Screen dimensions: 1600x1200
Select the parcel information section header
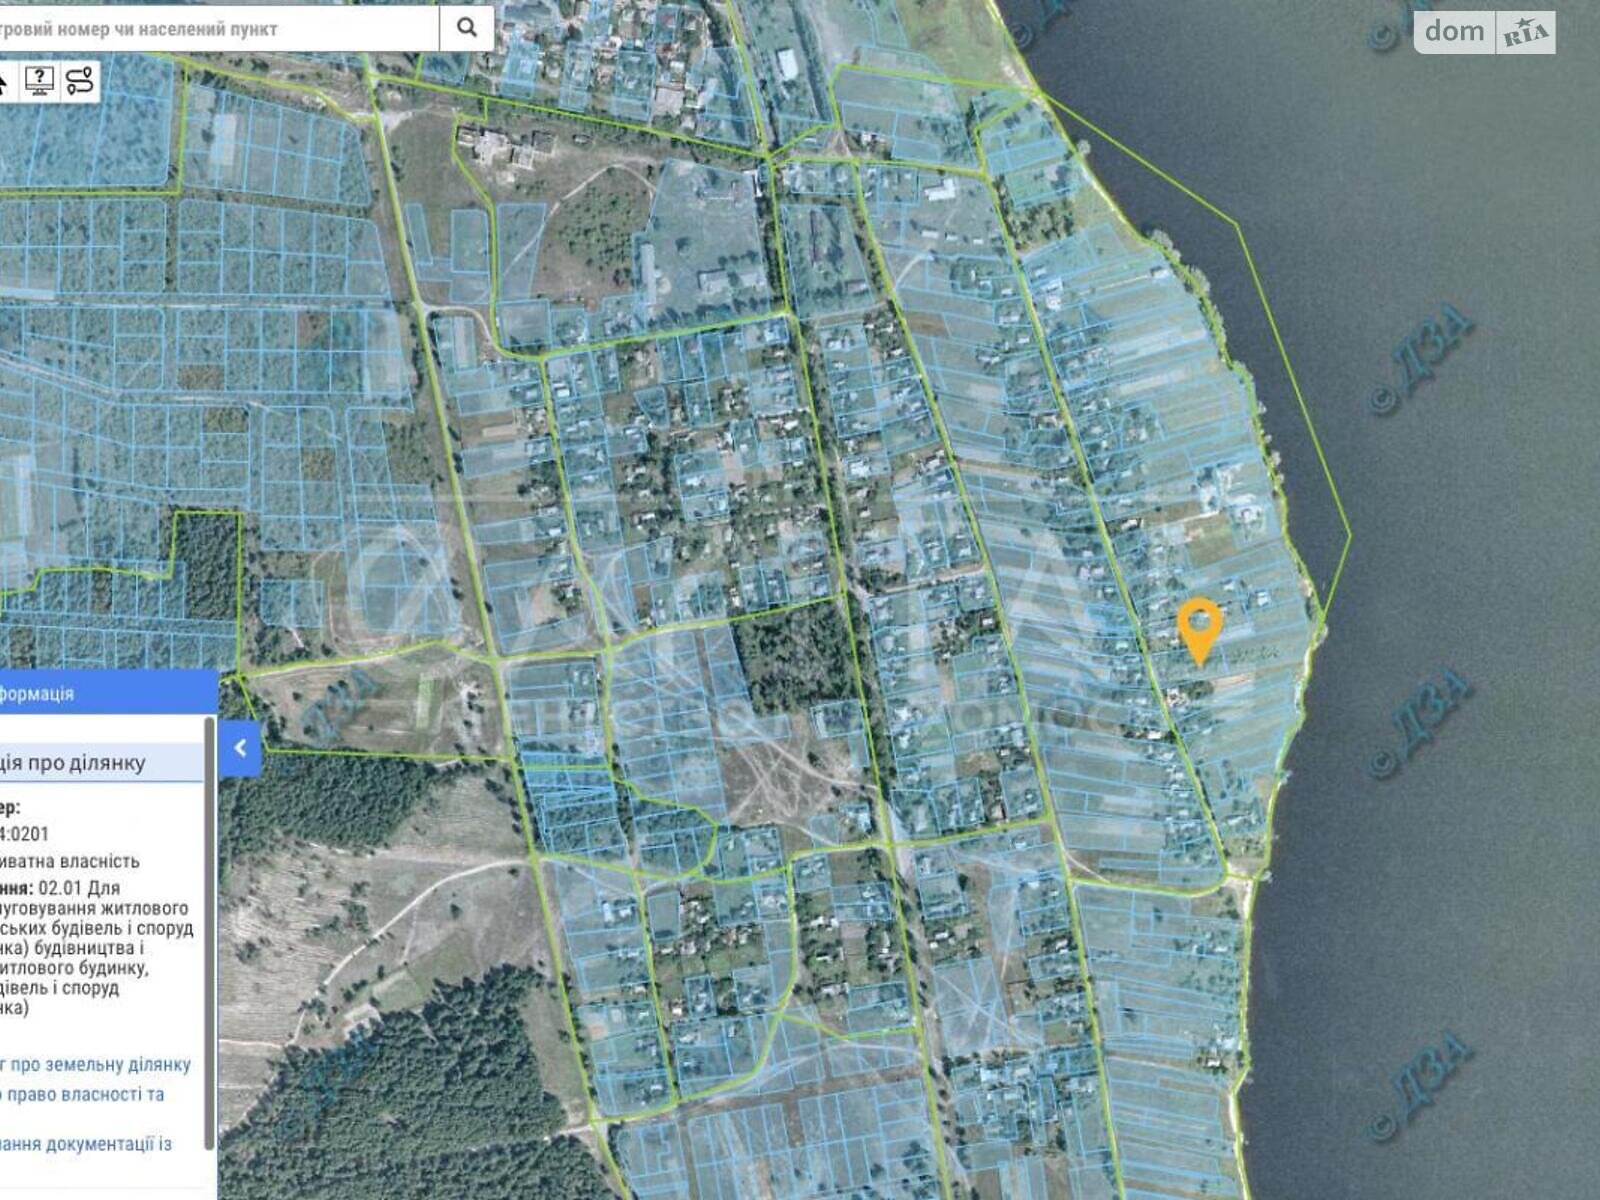tap(101, 763)
